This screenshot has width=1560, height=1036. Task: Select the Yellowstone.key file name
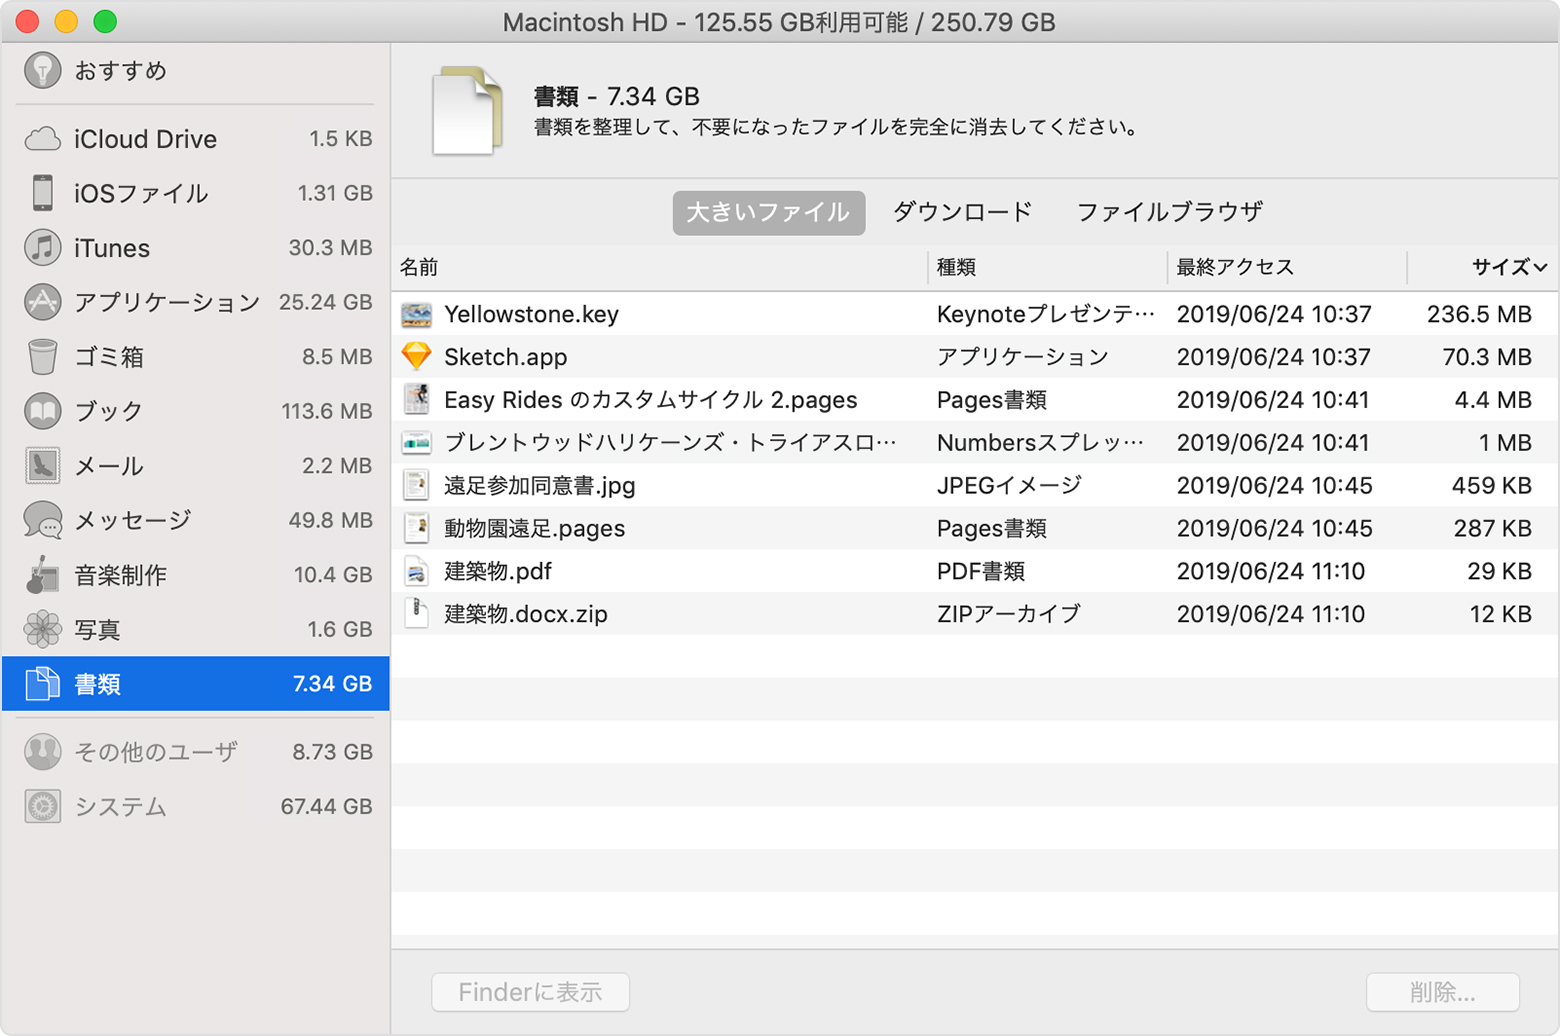click(x=531, y=314)
